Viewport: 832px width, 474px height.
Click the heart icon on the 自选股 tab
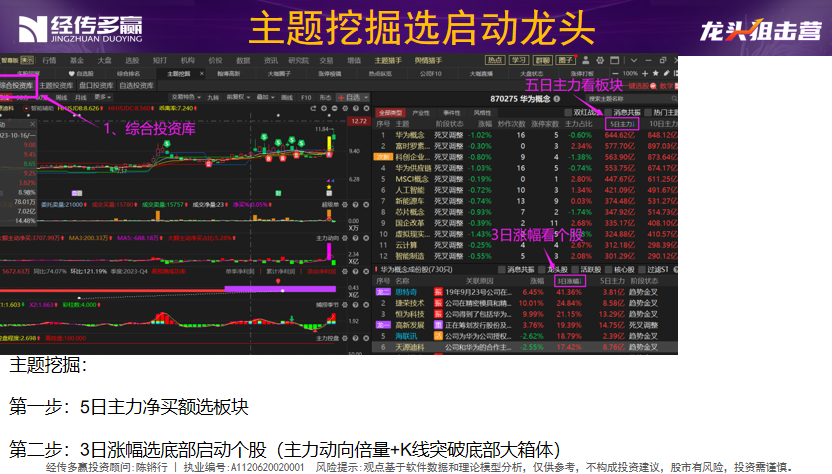tap(72, 73)
